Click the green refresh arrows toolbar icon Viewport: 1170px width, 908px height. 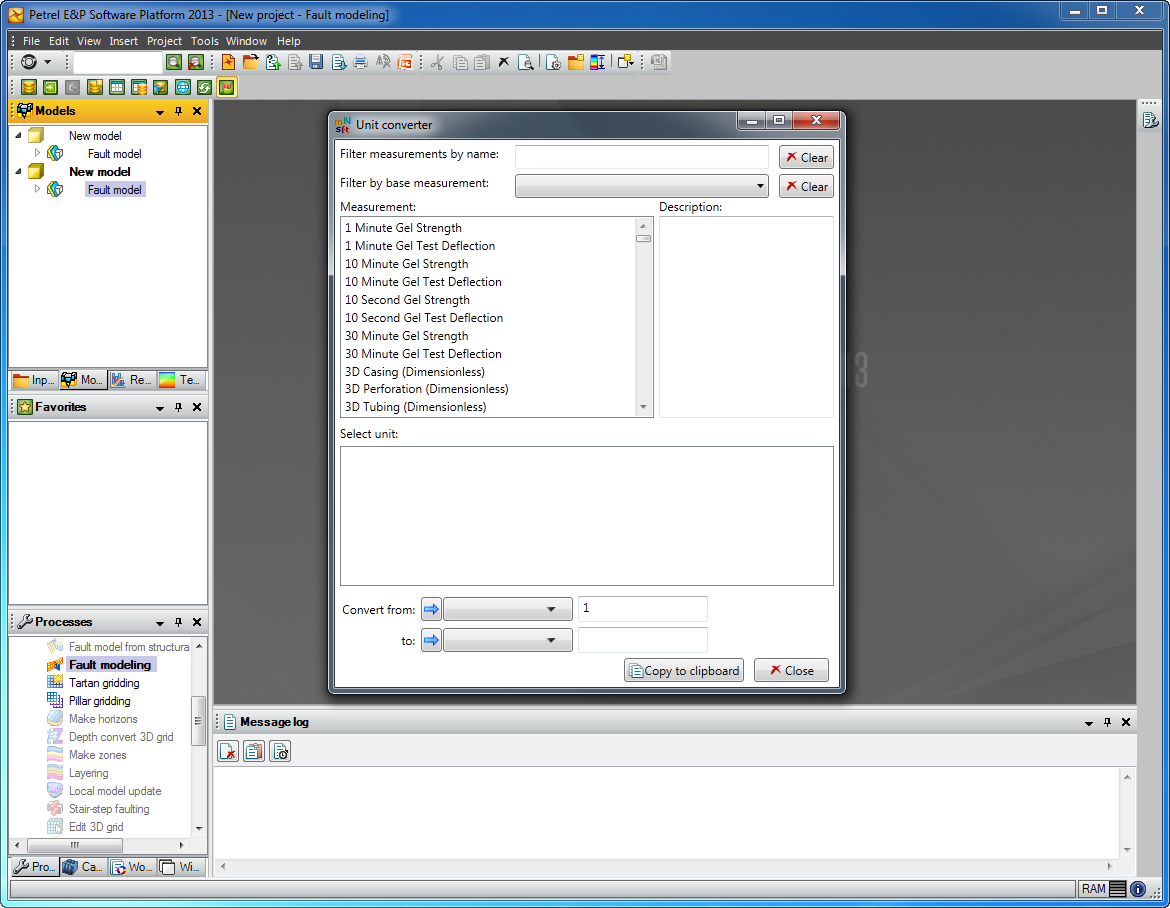(204, 88)
